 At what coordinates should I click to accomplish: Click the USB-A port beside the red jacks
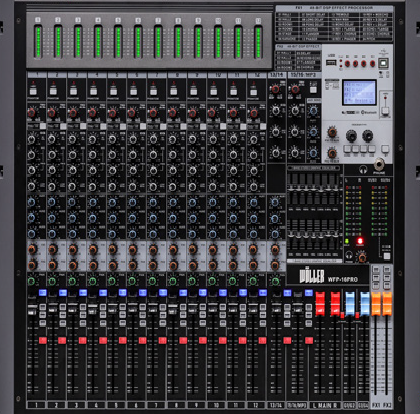pos(331,63)
